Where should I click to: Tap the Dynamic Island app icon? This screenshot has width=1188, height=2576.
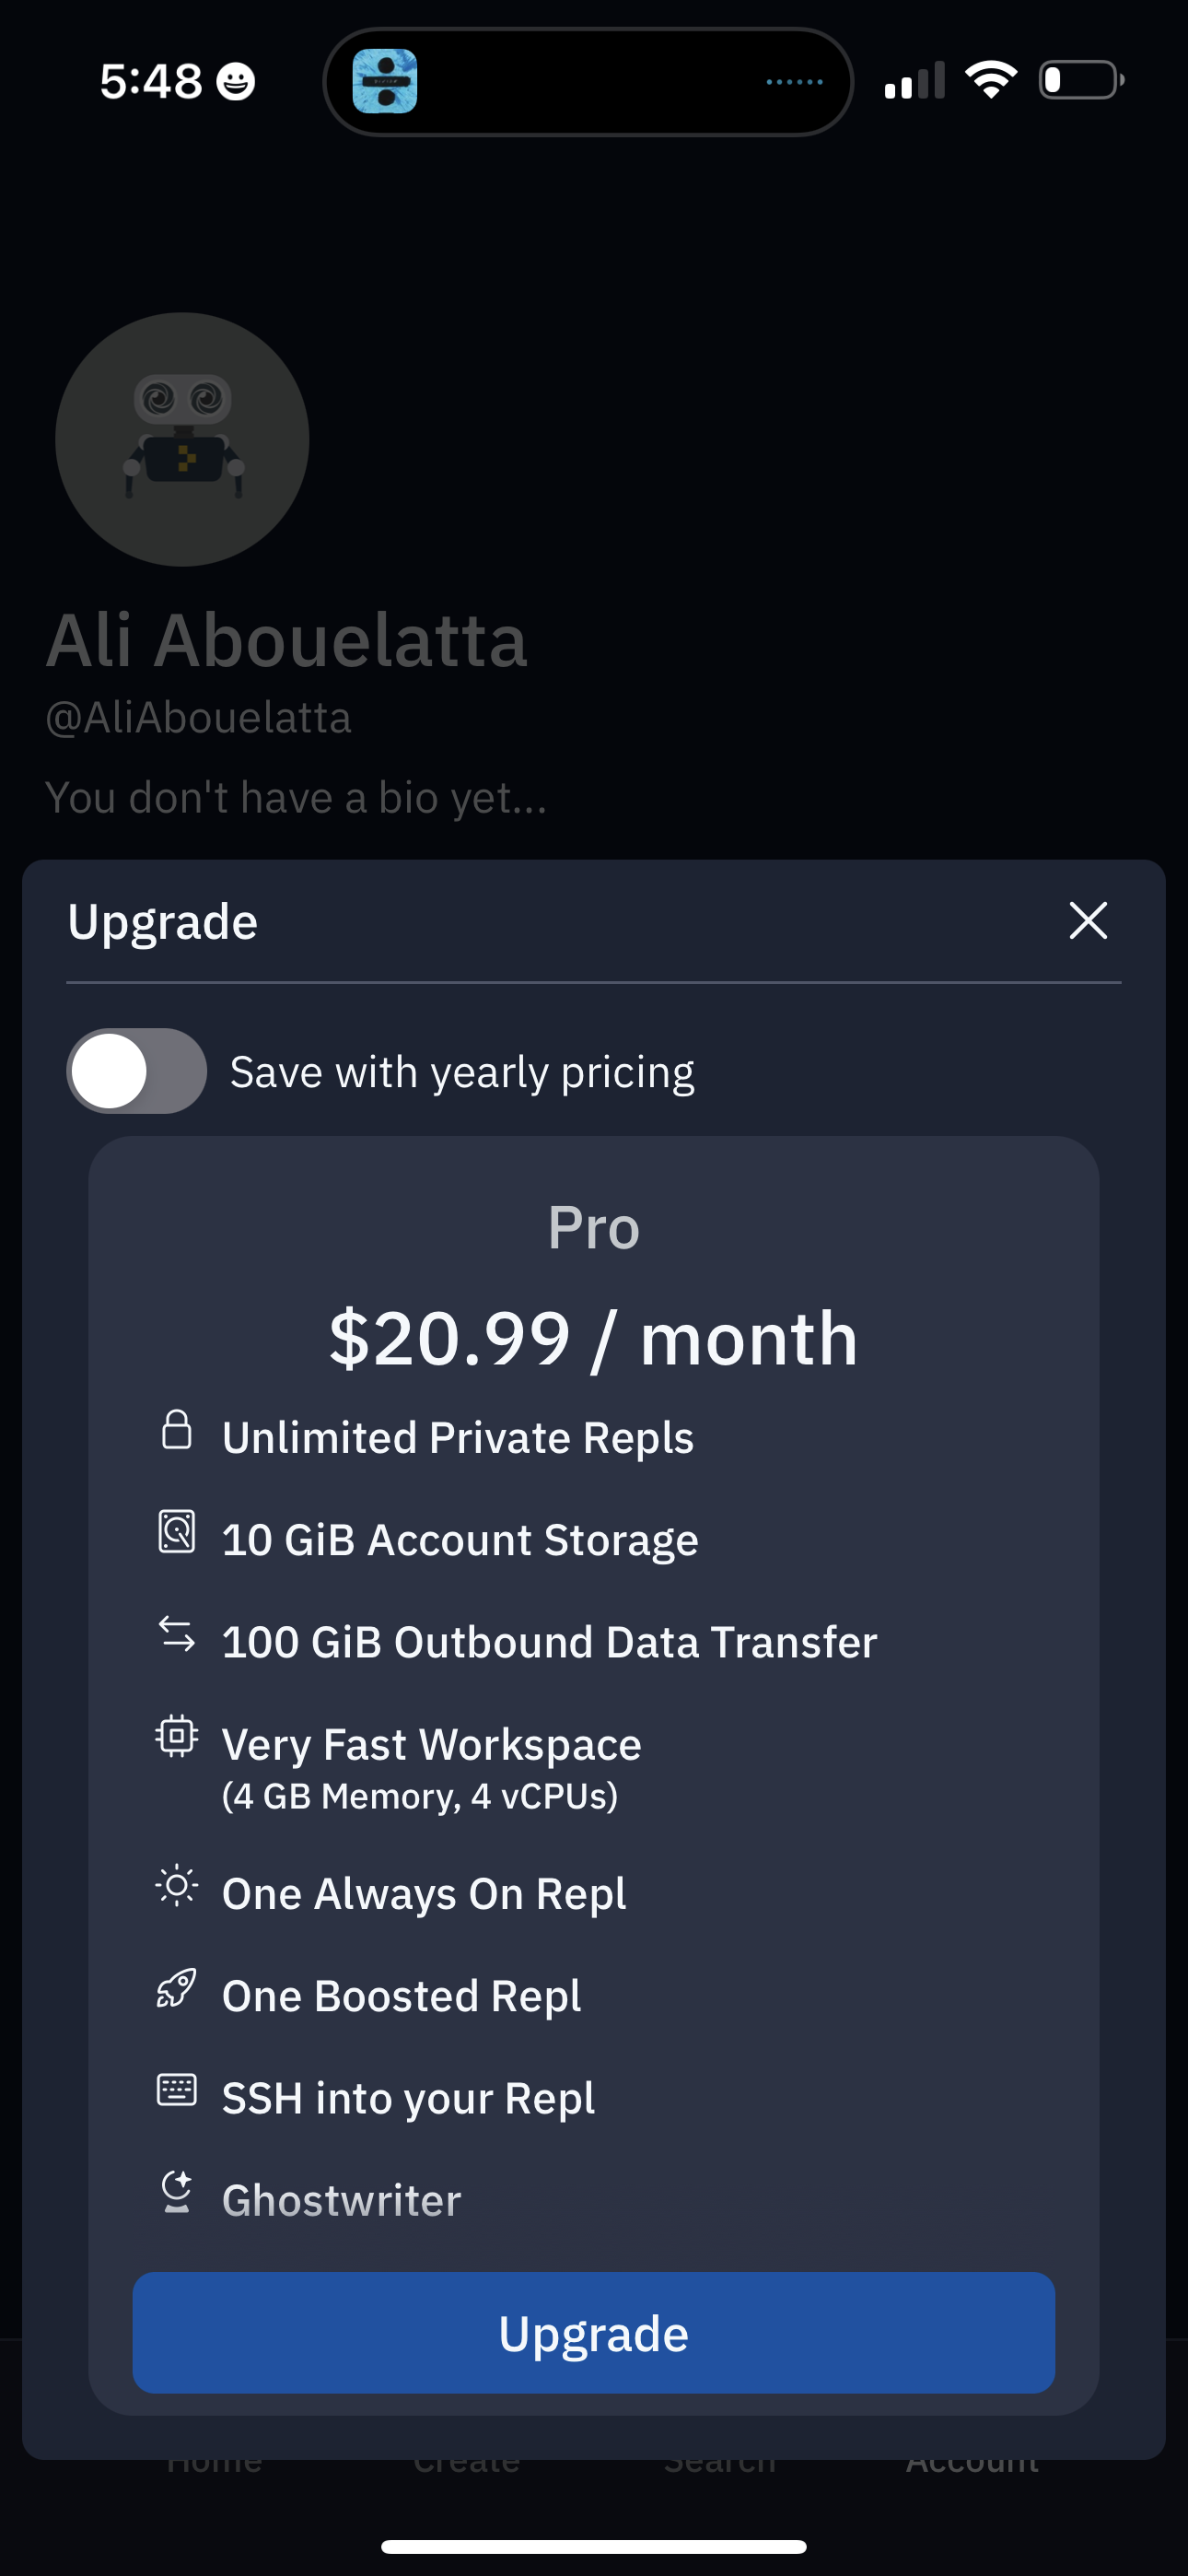pyautogui.click(x=385, y=81)
